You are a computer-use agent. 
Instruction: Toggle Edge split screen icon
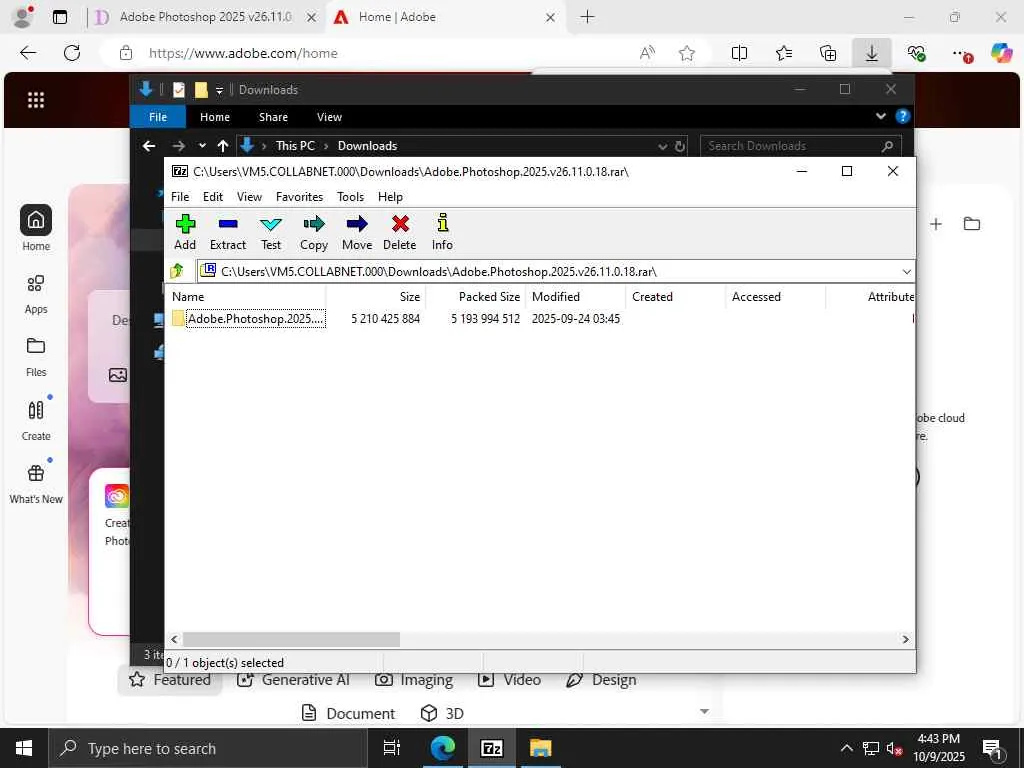[739, 53]
